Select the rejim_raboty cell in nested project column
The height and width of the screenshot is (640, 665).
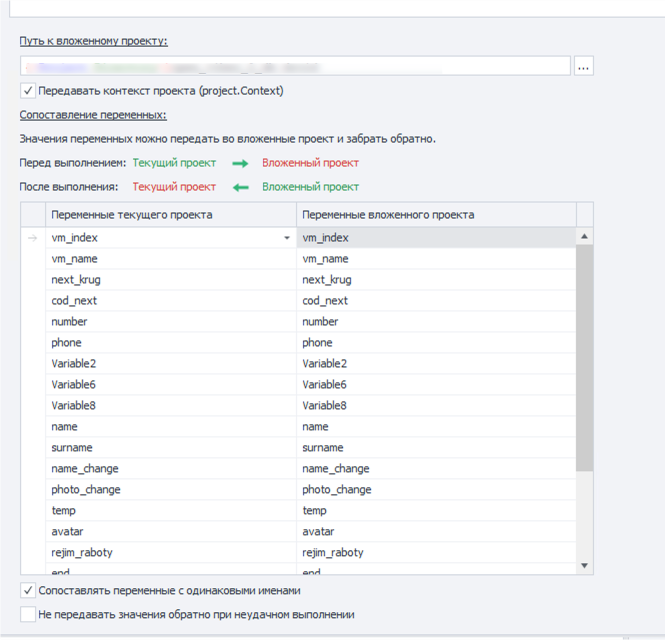click(436, 553)
